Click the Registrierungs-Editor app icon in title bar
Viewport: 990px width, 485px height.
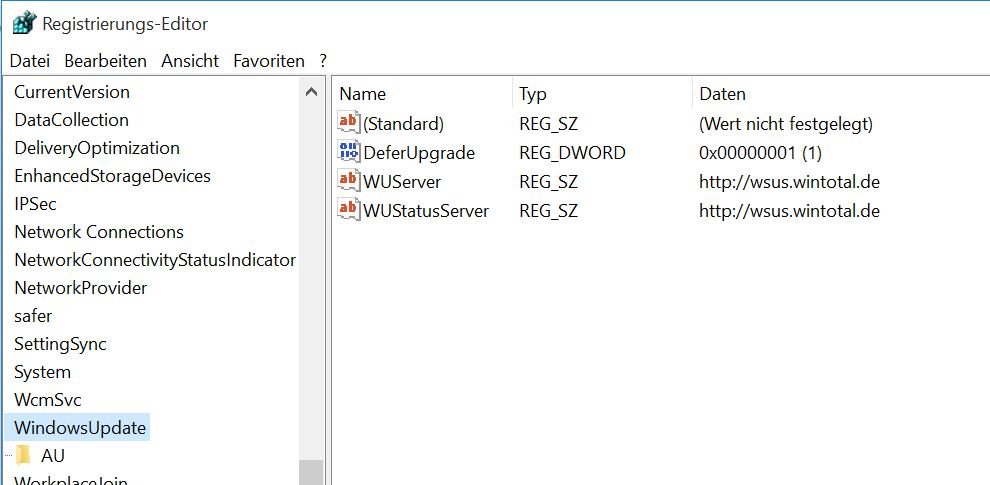(23, 23)
